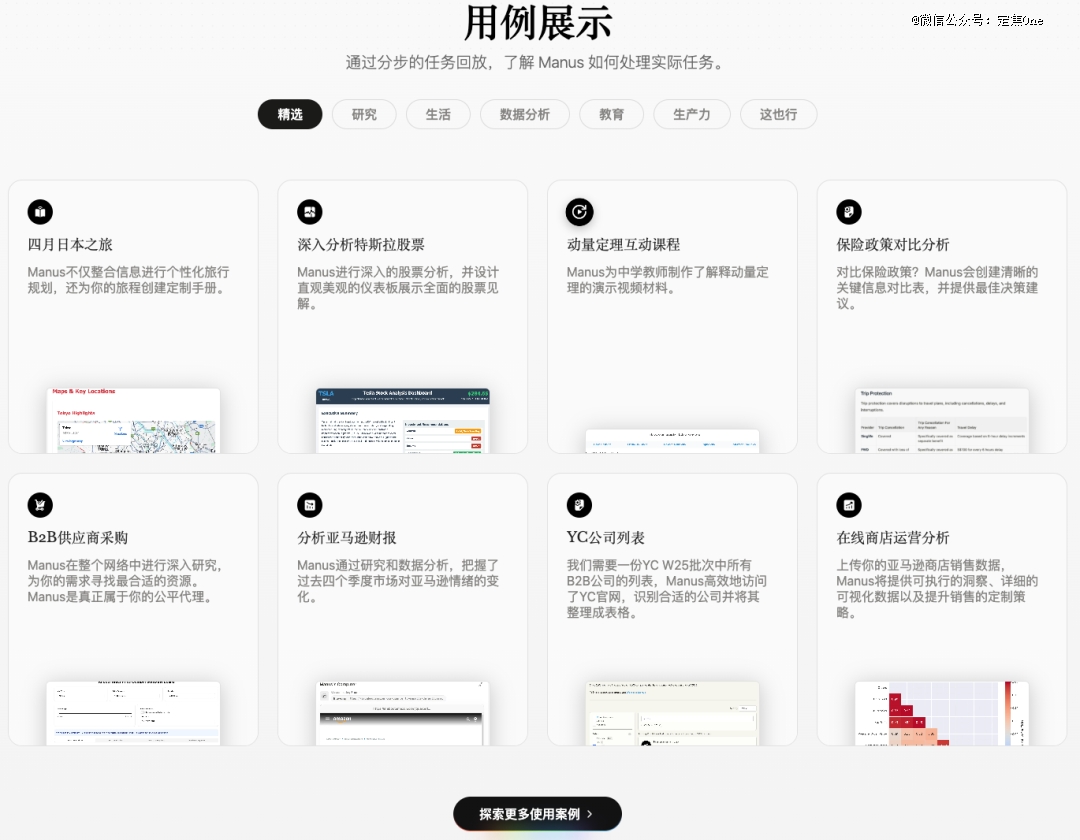Viewport: 1080px width, 840px height.
Task: Open the 生活 category tab
Action: (438, 115)
